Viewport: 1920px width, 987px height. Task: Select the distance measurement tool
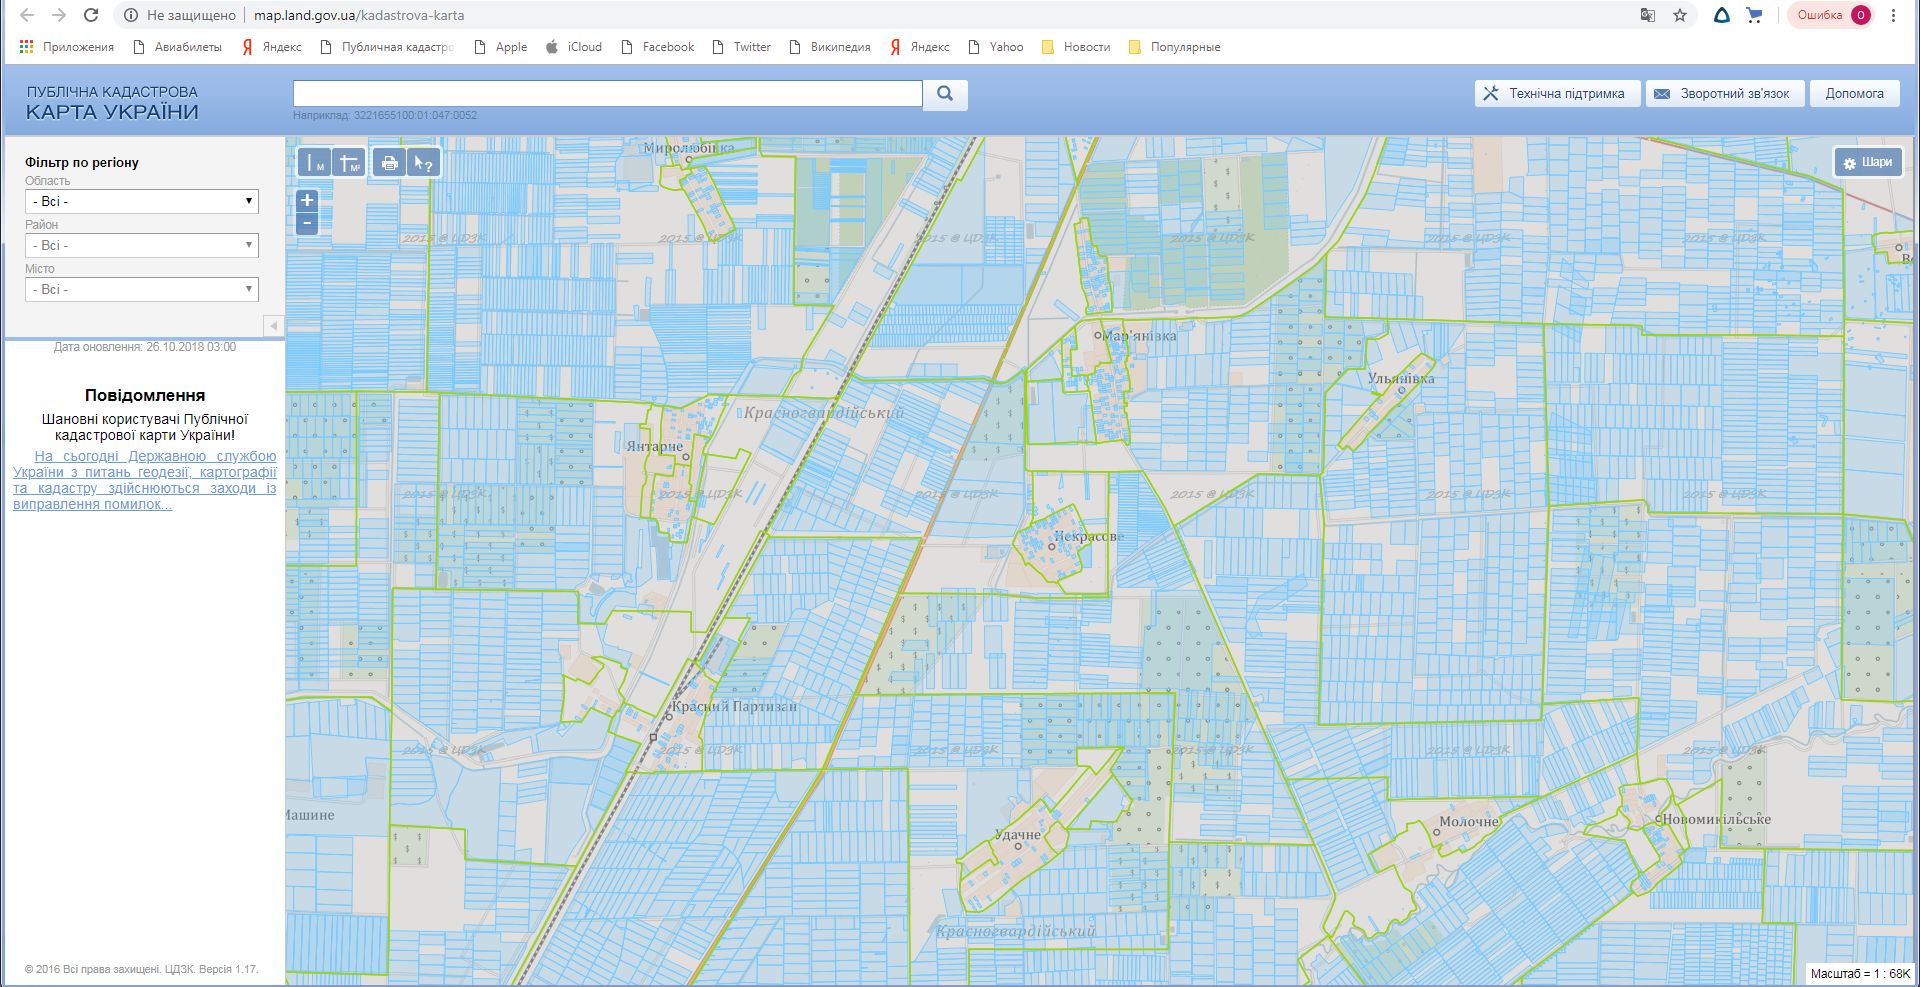coord(314,163)
